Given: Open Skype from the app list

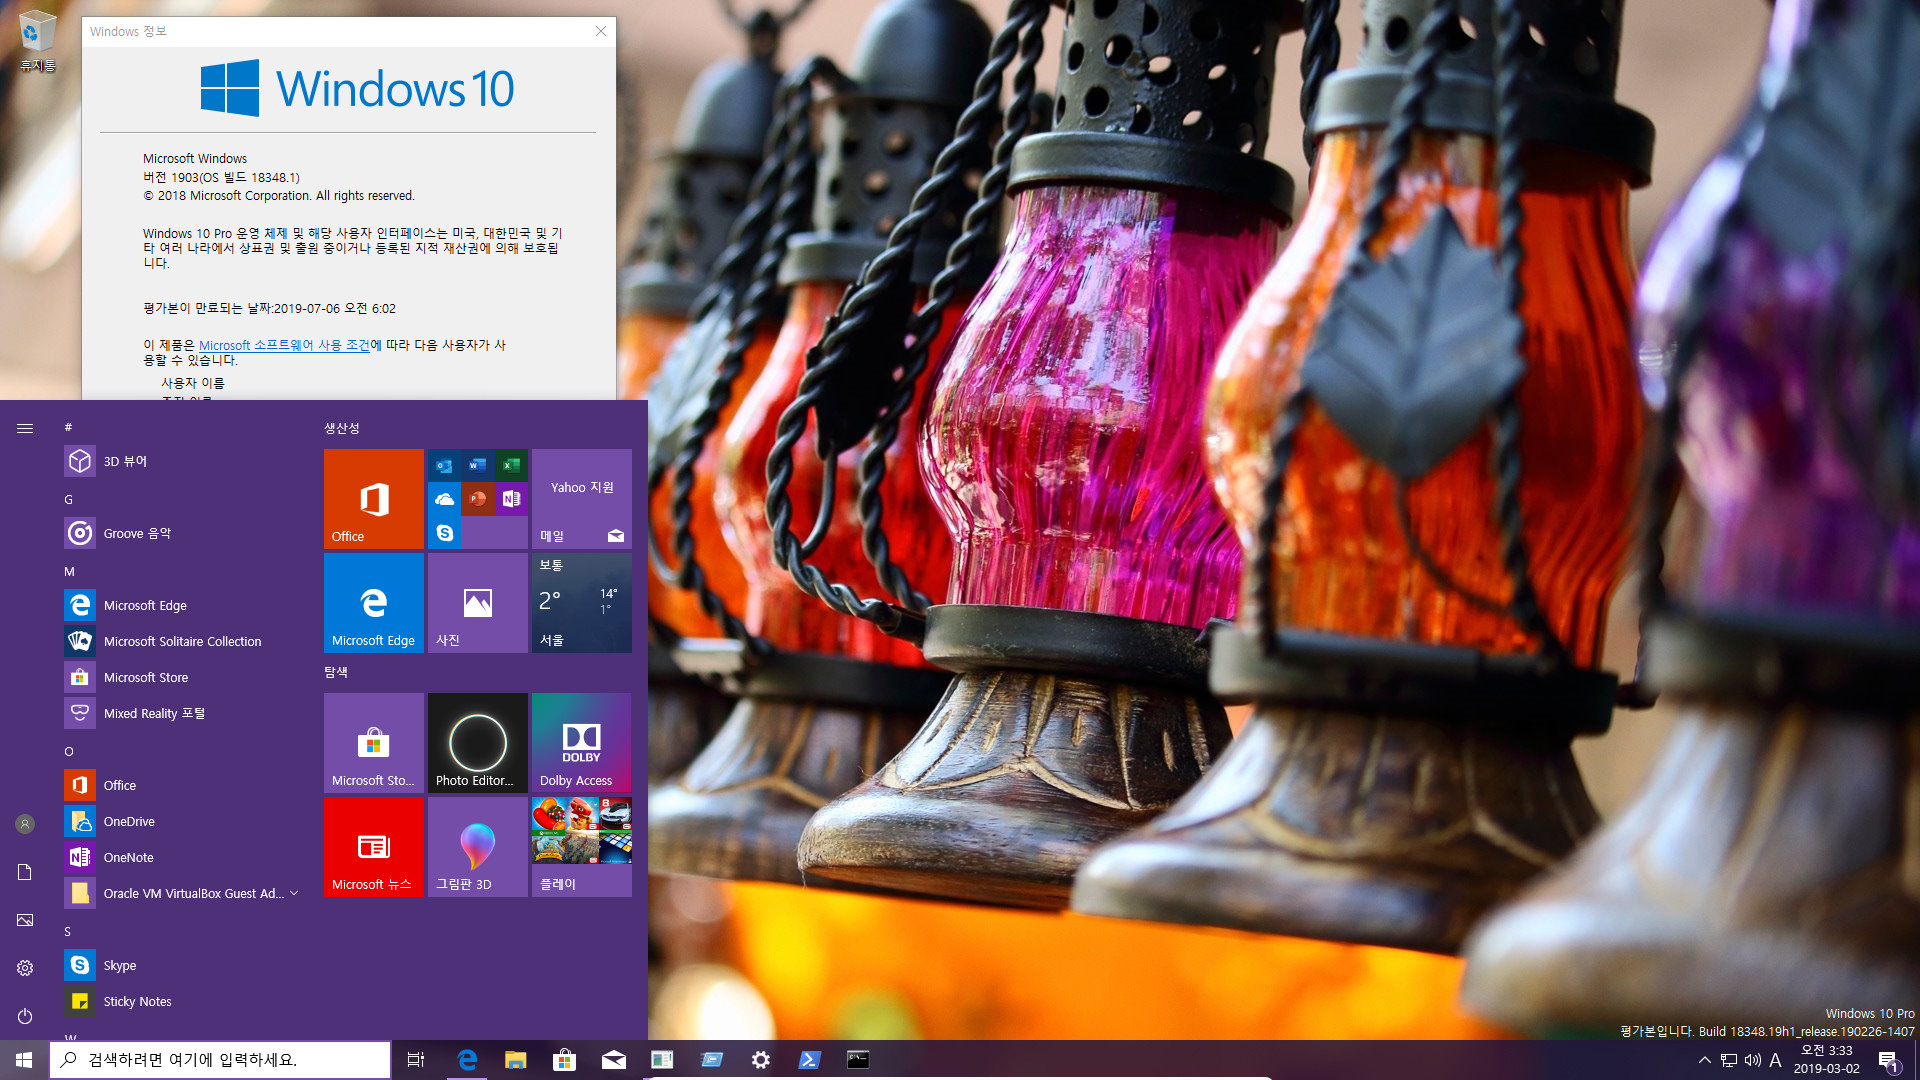Looking at the screenshot, I should coord(180,965).
